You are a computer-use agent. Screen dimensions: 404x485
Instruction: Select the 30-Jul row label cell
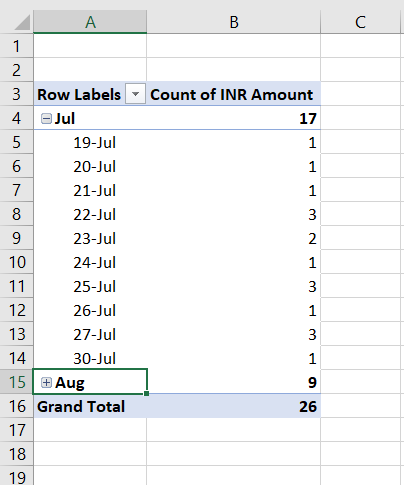point(90,359)
